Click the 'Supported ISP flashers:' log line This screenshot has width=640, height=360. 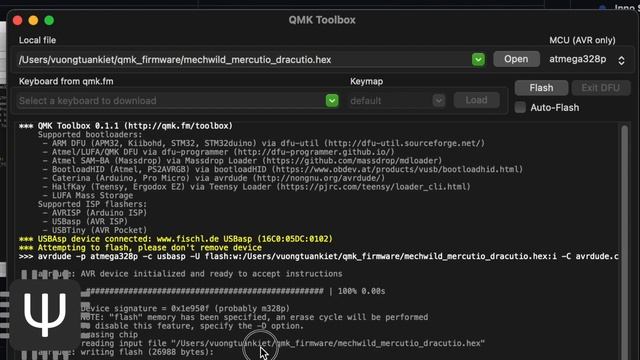[92, 204]
